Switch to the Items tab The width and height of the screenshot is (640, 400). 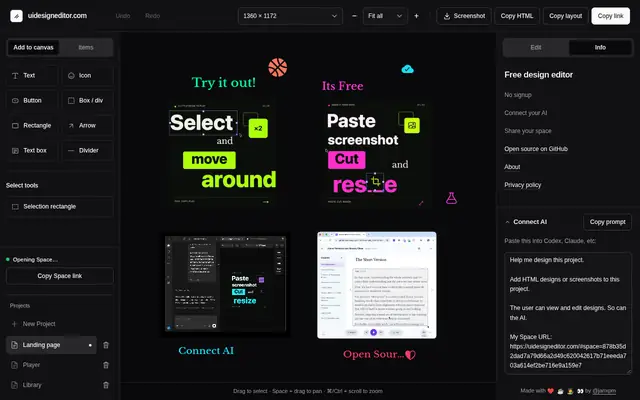click(x=86, y=47)
